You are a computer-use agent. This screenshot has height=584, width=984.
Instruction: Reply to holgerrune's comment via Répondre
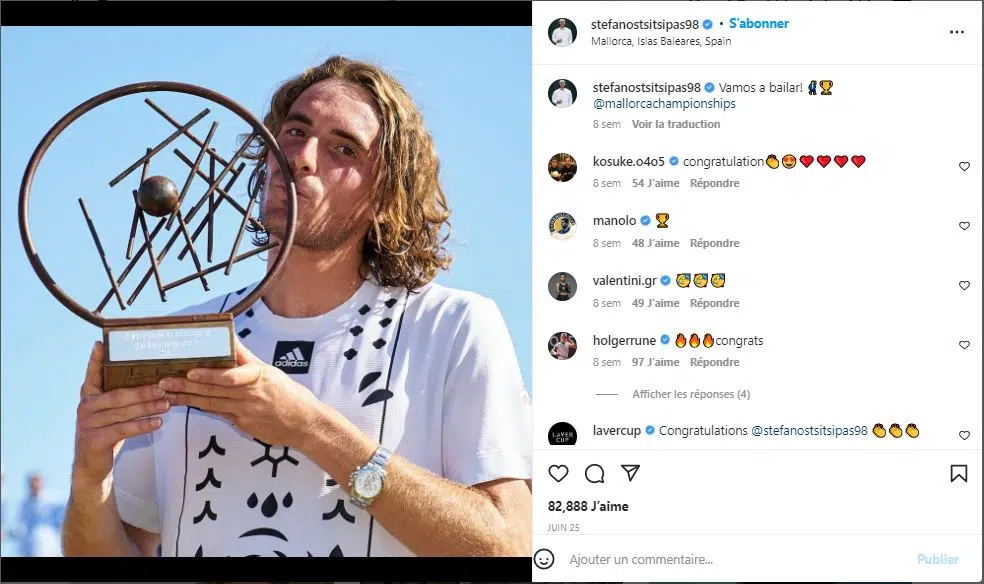(x=714, y=362)
